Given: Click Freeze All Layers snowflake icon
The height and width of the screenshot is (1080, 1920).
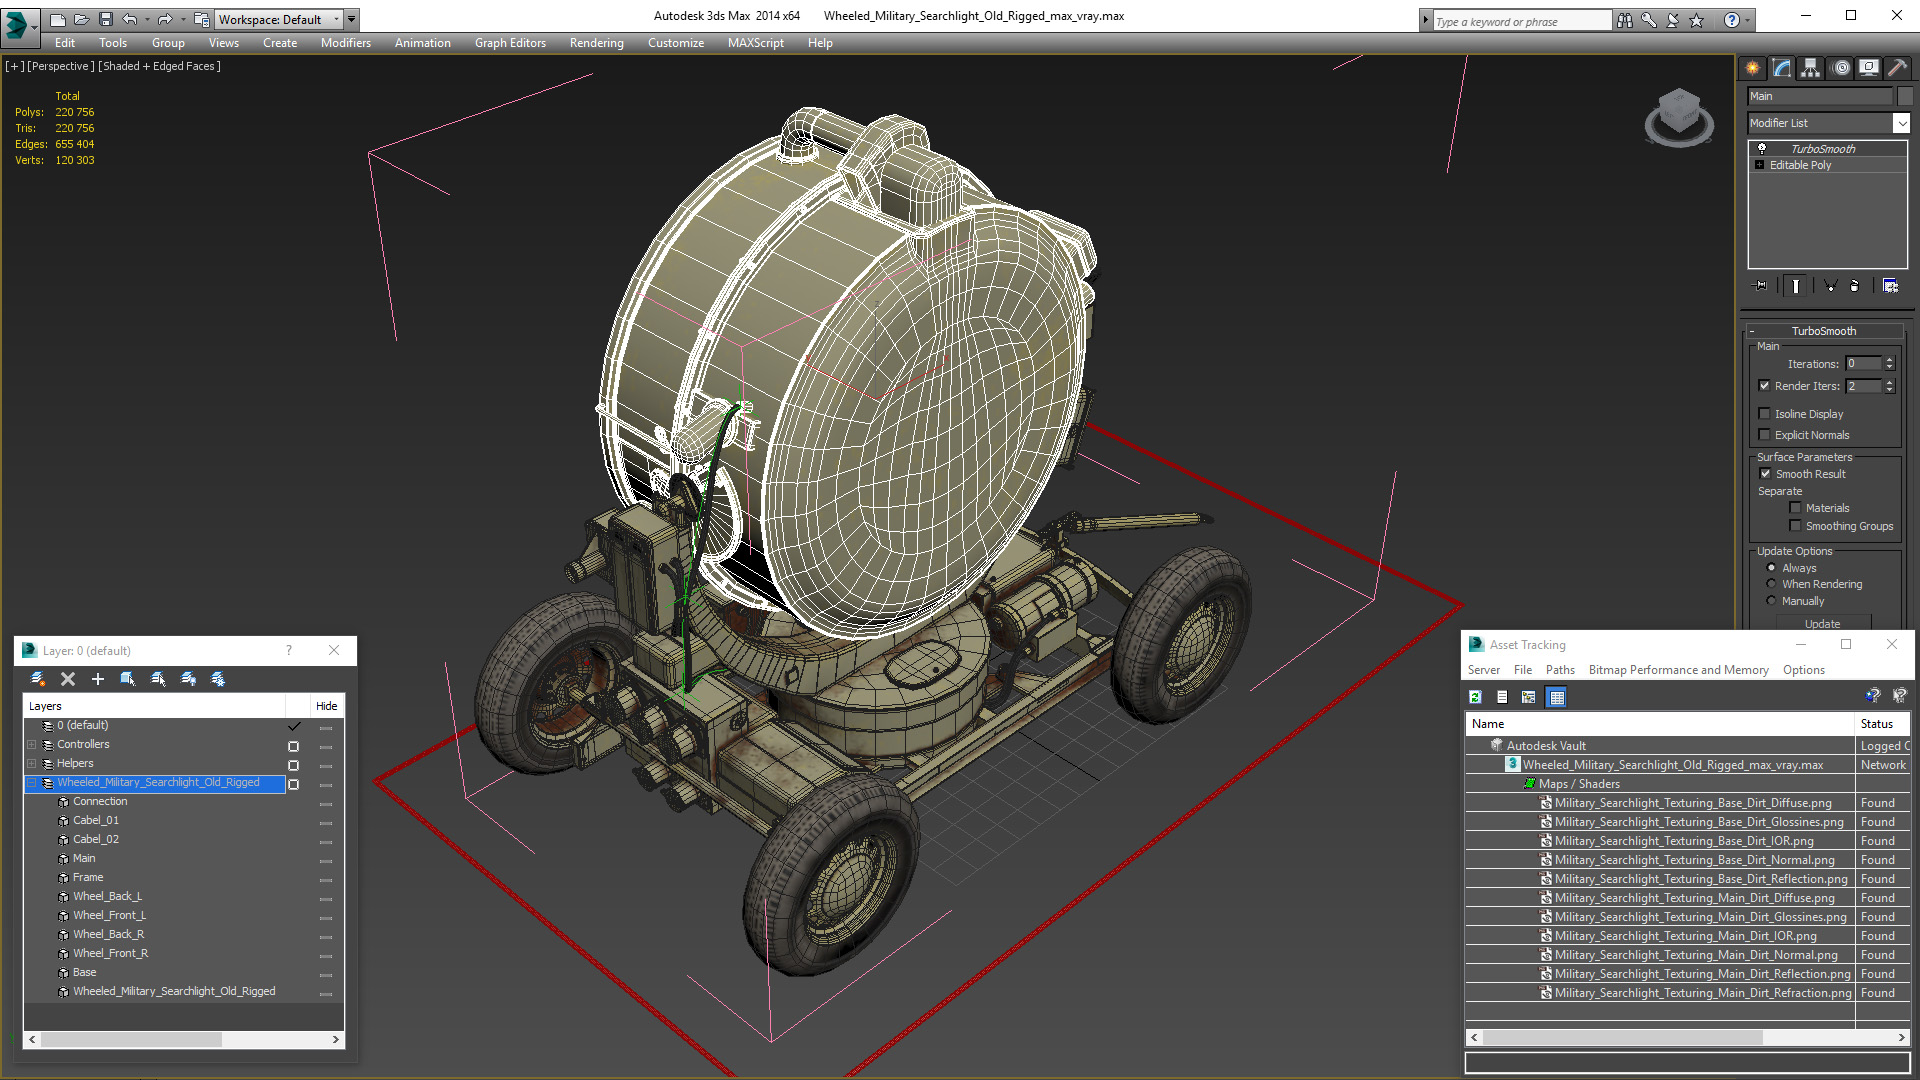Looking at the screenshot, I should click(218, 679).
